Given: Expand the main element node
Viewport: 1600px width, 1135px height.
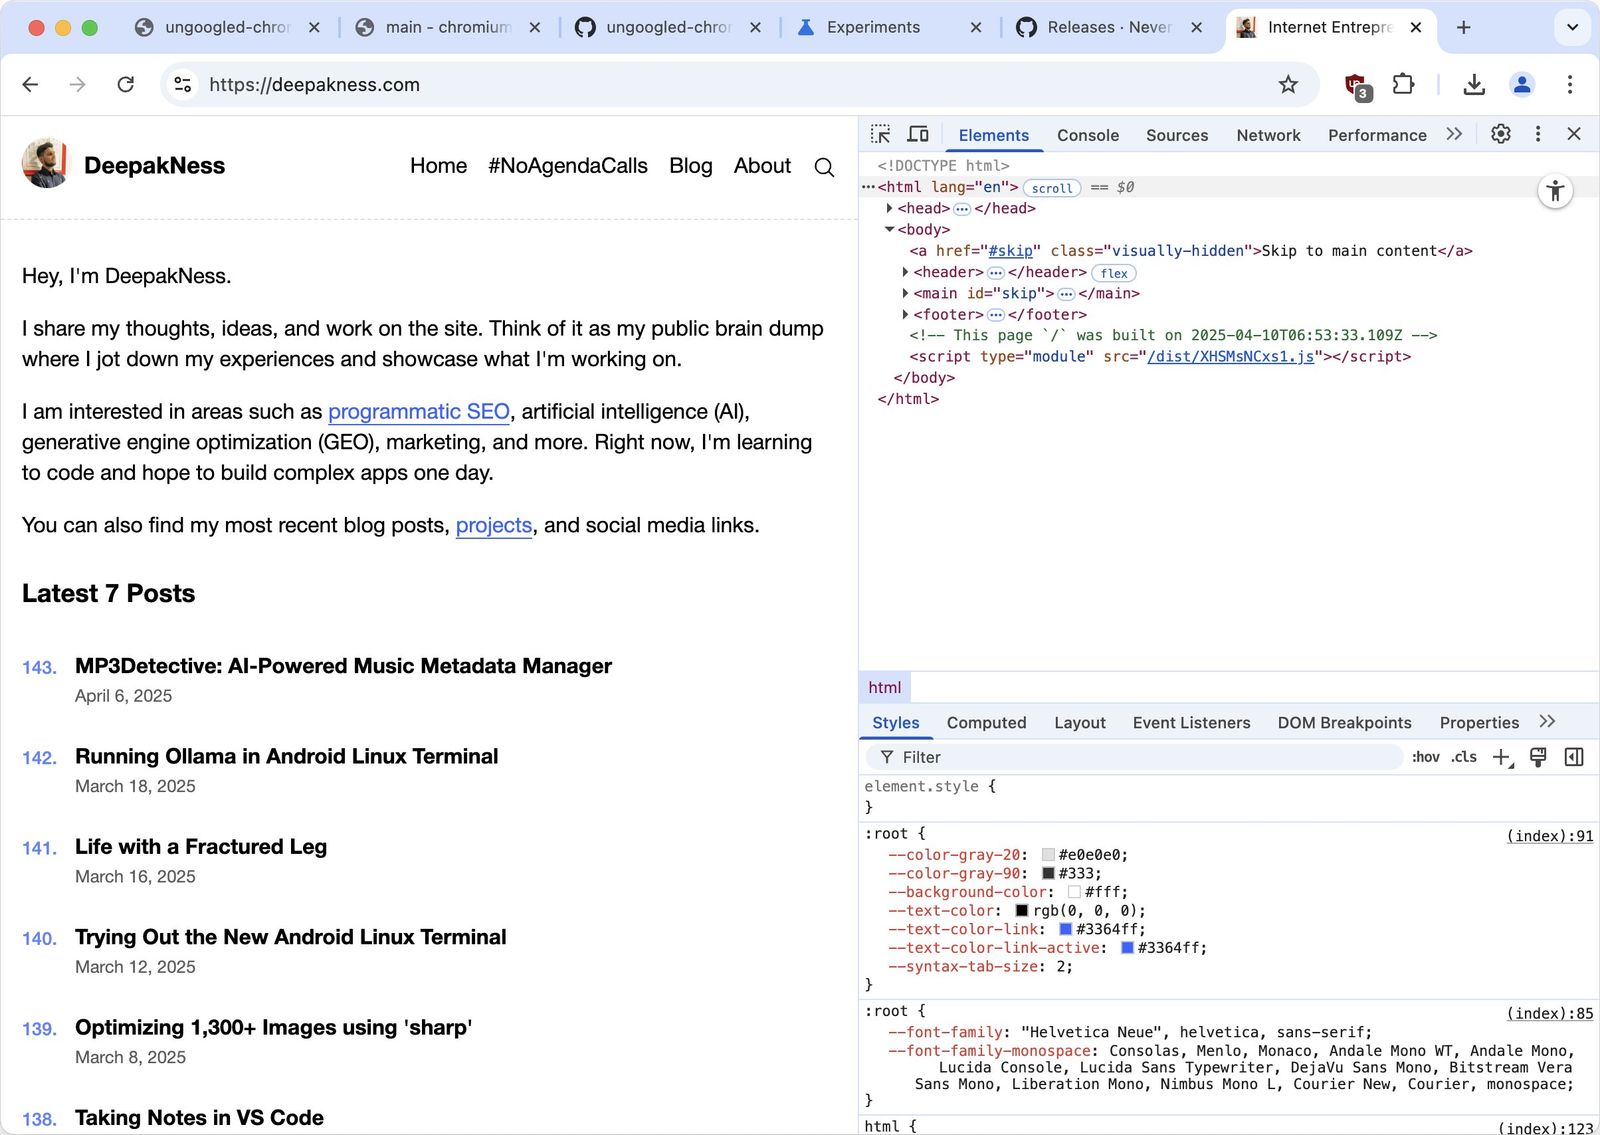Looking at the screenshot, I should 905,293.
